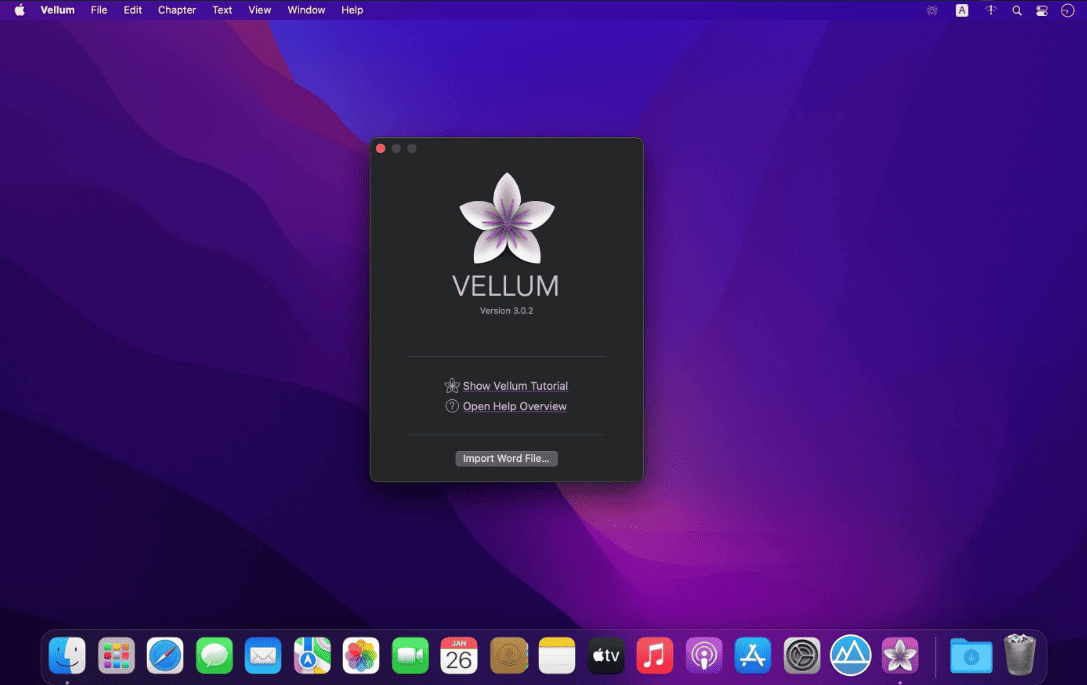Open System Preferences from the Dock
1087x685 pixels.
pyautogui.click(x=802, y=655)
